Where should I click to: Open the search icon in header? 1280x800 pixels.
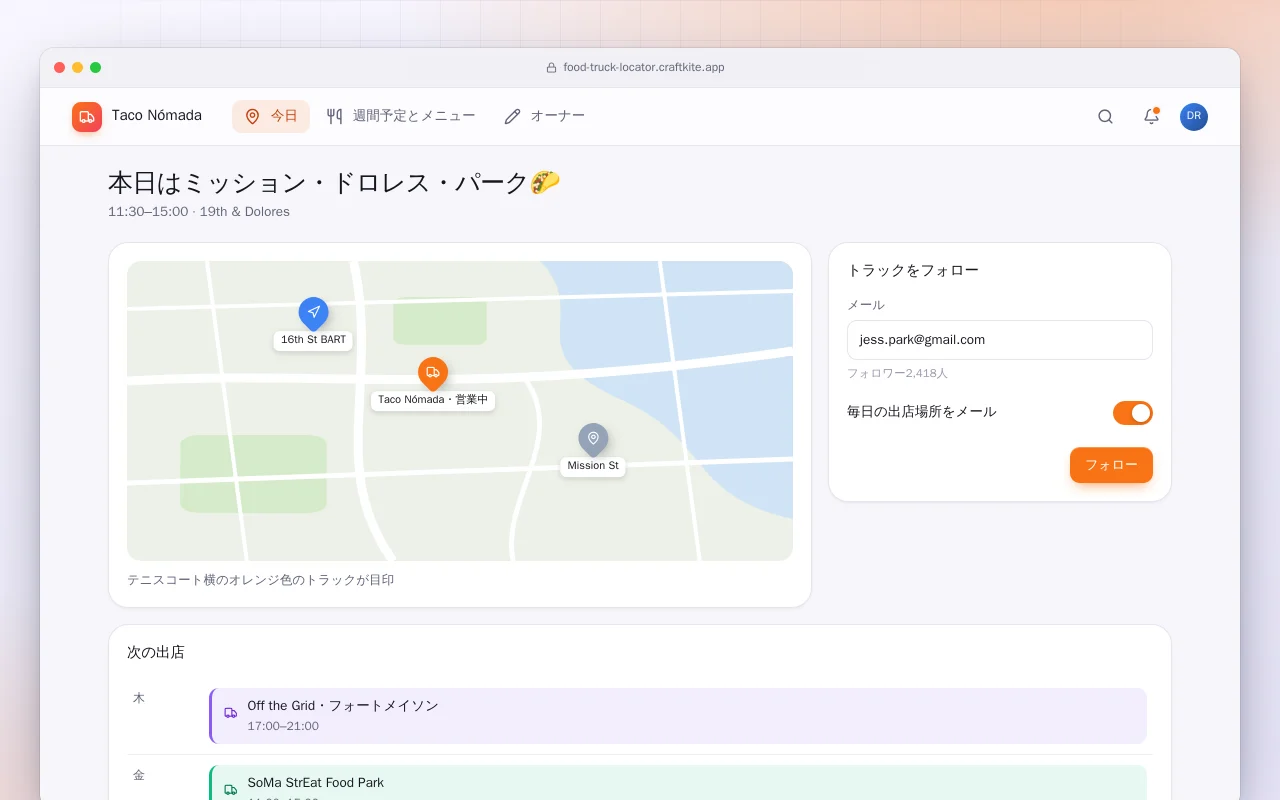(x=1105, y=117)
